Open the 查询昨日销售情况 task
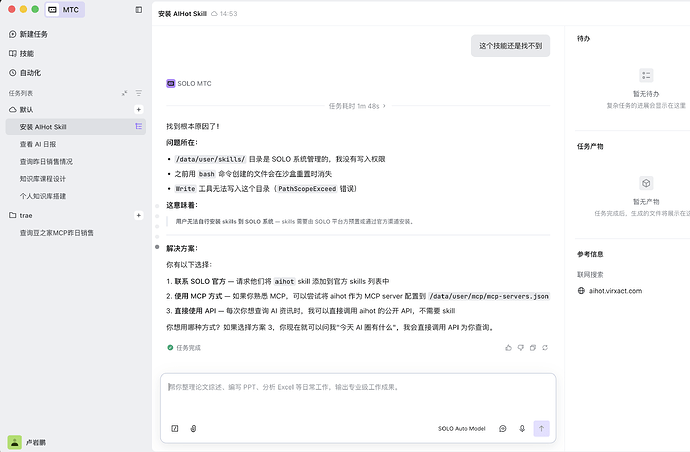 (x=46, y=162)
